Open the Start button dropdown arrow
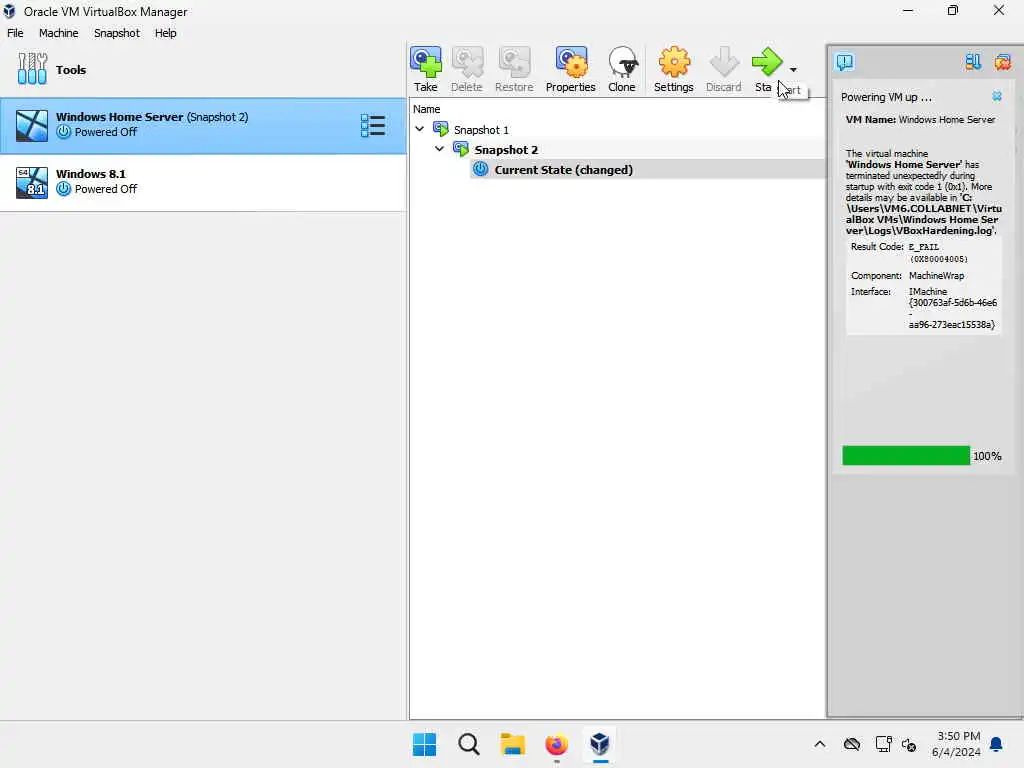Screen dimensions: 1024x768 coord(793,69)
